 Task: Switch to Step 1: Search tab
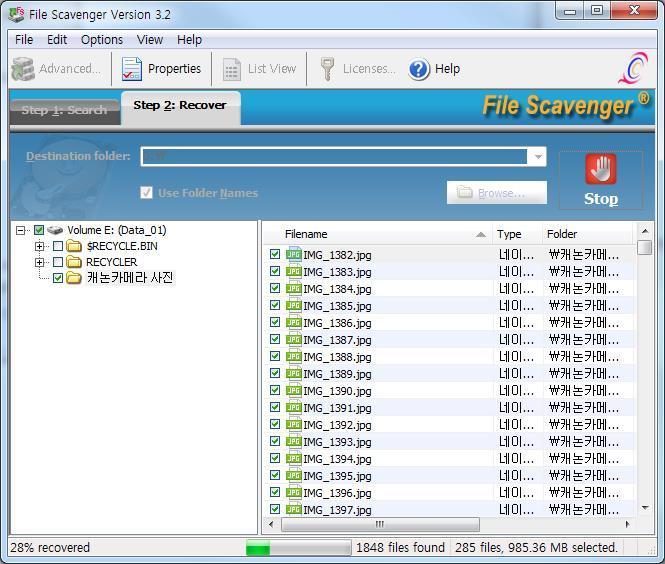point(64,111)
